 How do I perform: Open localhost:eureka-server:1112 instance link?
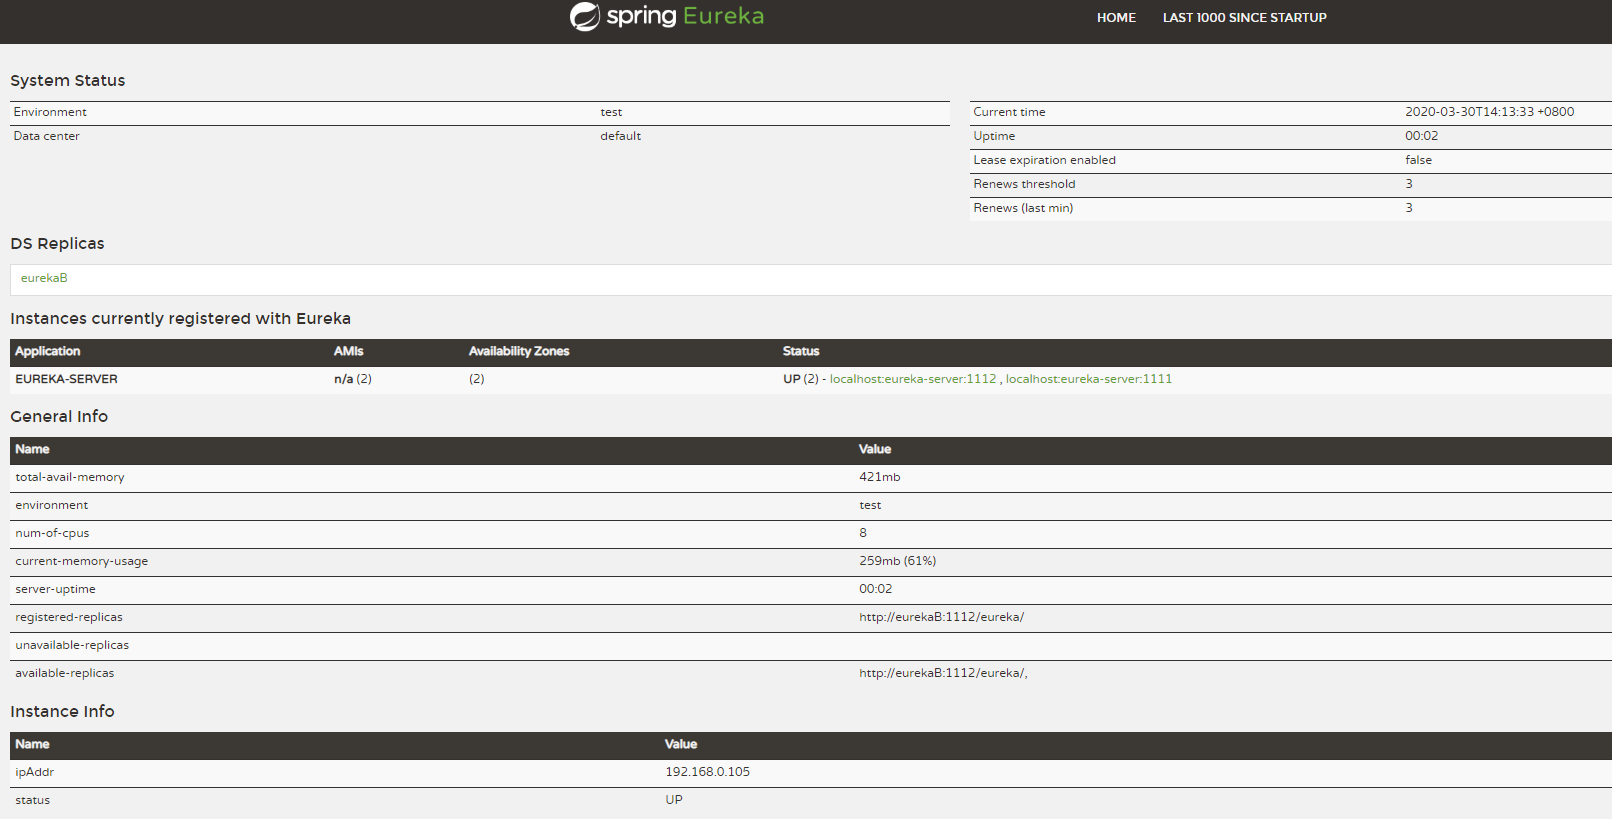coord(913,379)
